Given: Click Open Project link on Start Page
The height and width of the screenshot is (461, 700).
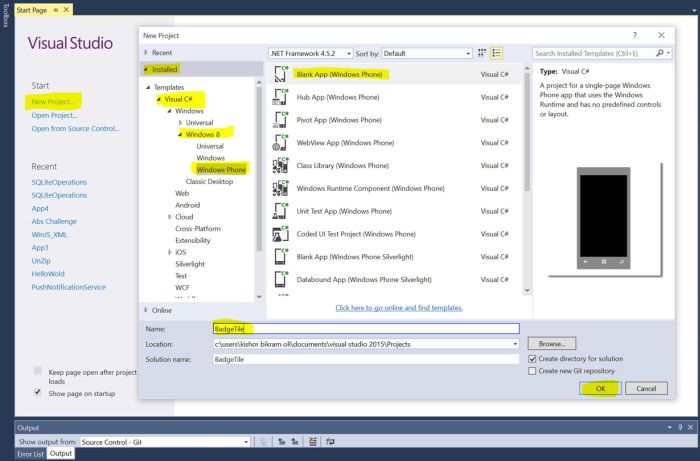Looking at the screenshot, I should click(54, 115).
